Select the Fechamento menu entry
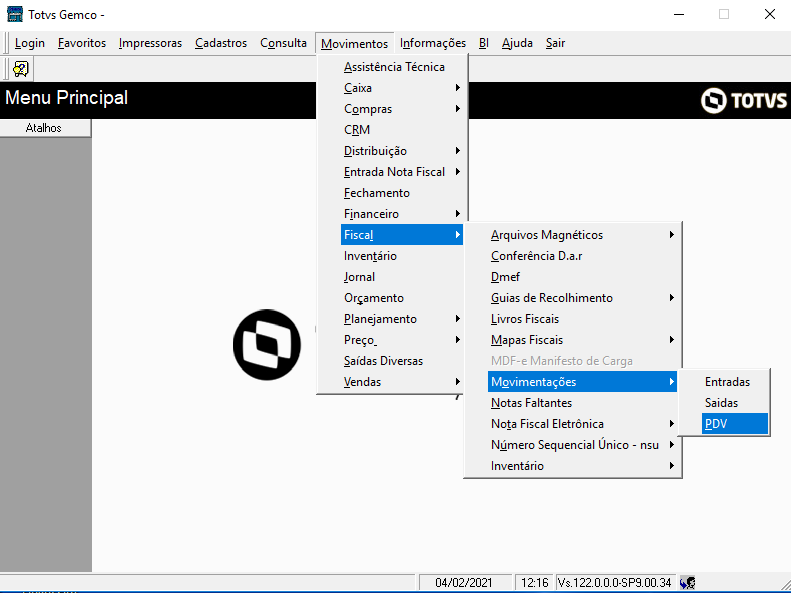 (402, 193)
